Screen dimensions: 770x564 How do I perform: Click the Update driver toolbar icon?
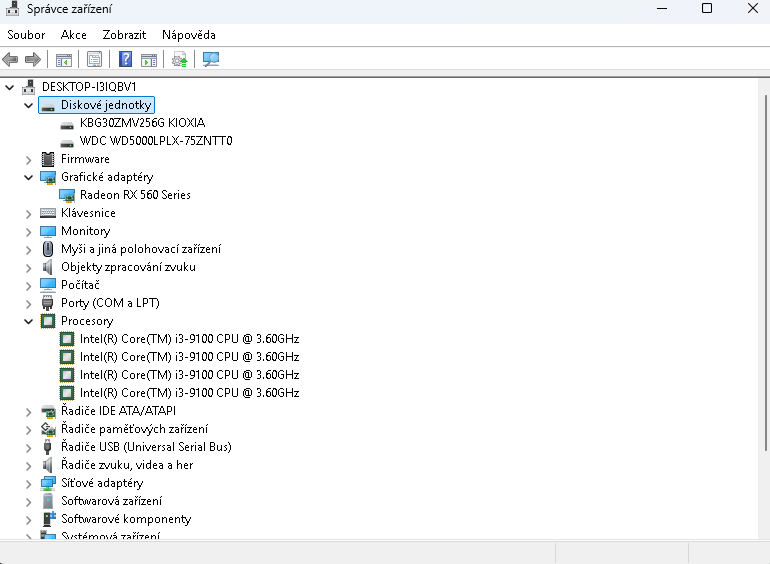pyautogui.click(x=179, y=60)
